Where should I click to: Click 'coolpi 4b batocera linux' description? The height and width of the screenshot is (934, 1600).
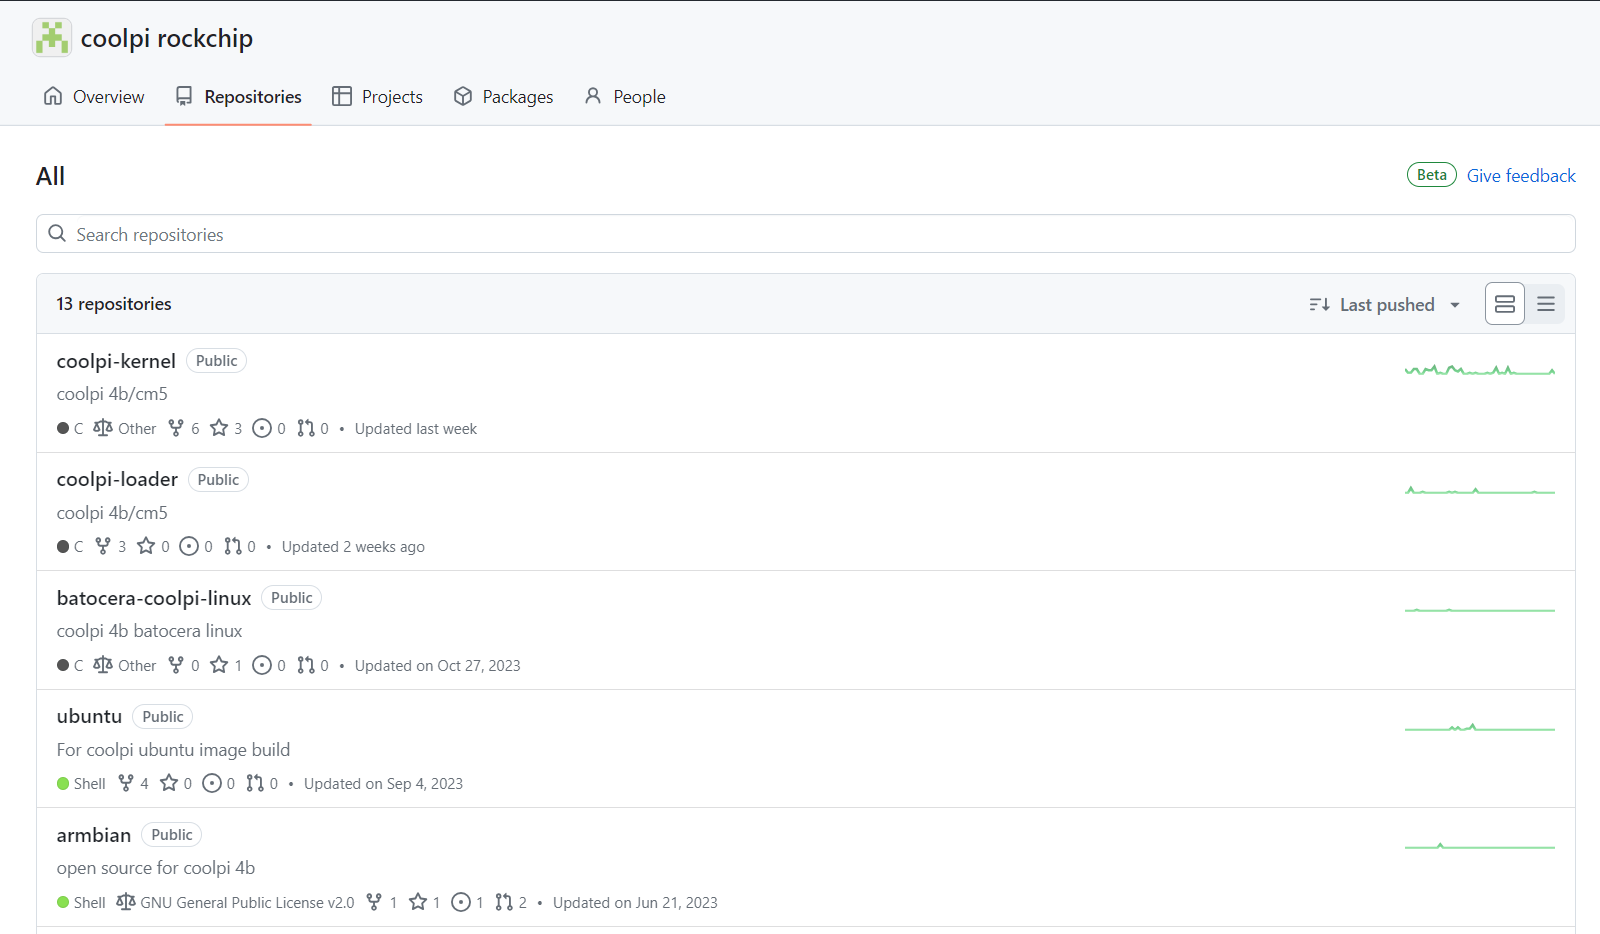[x=149, y=631]
